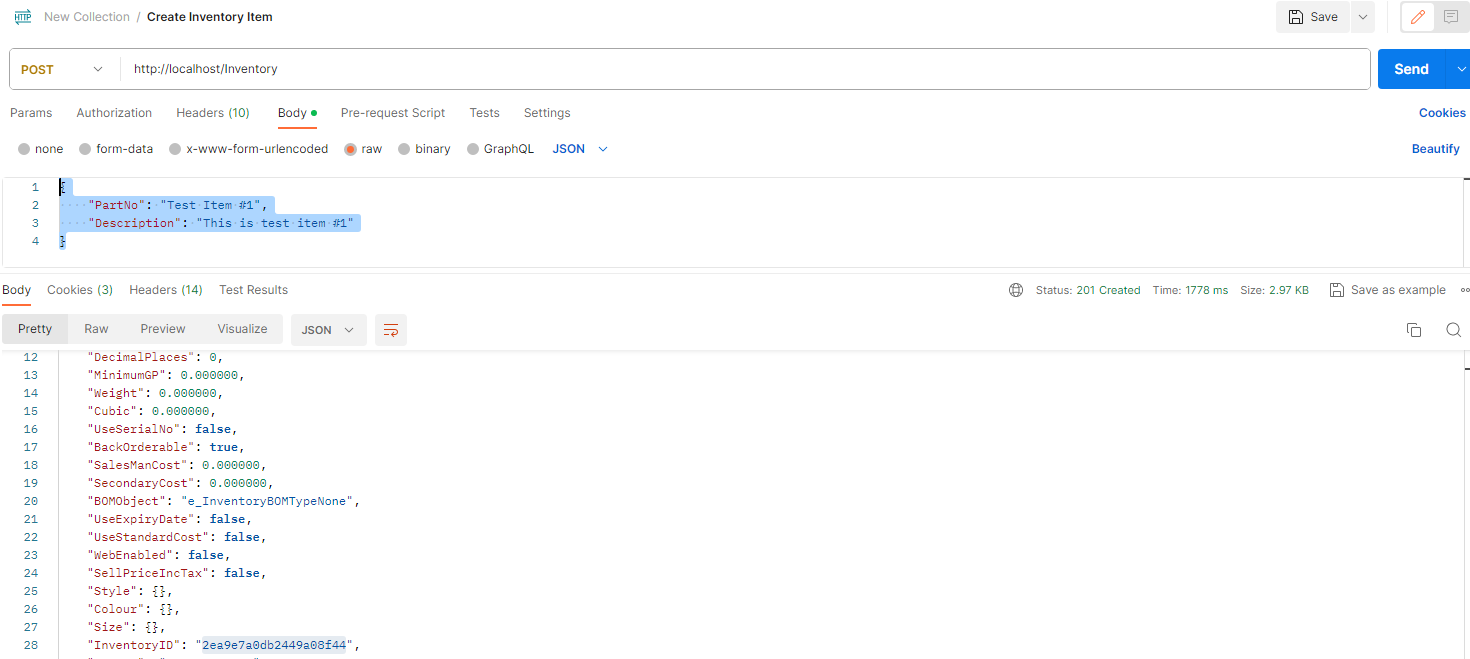1470x659 pixels.
Task: Click the Beautify link
Action: click(x=1435, y=149)
